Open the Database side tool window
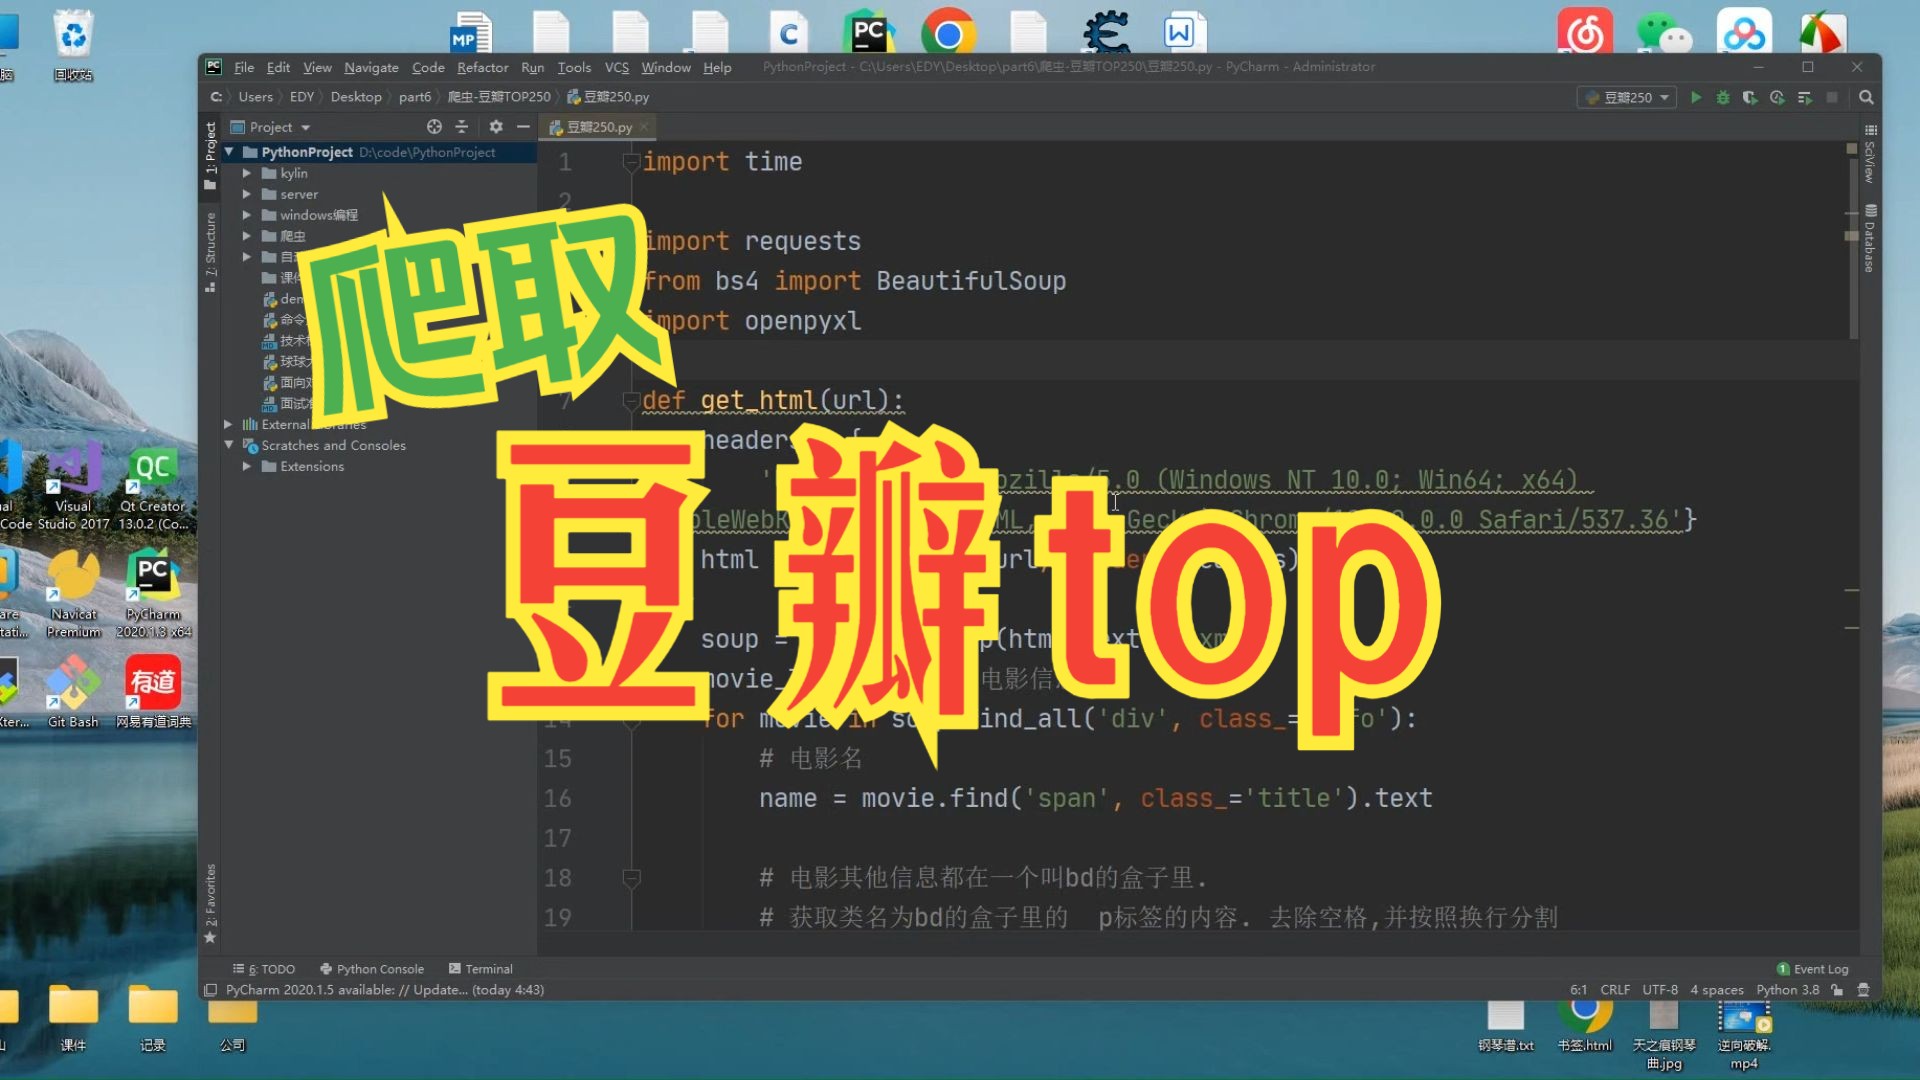Screen dimensions: 1920x1080 1870,238
